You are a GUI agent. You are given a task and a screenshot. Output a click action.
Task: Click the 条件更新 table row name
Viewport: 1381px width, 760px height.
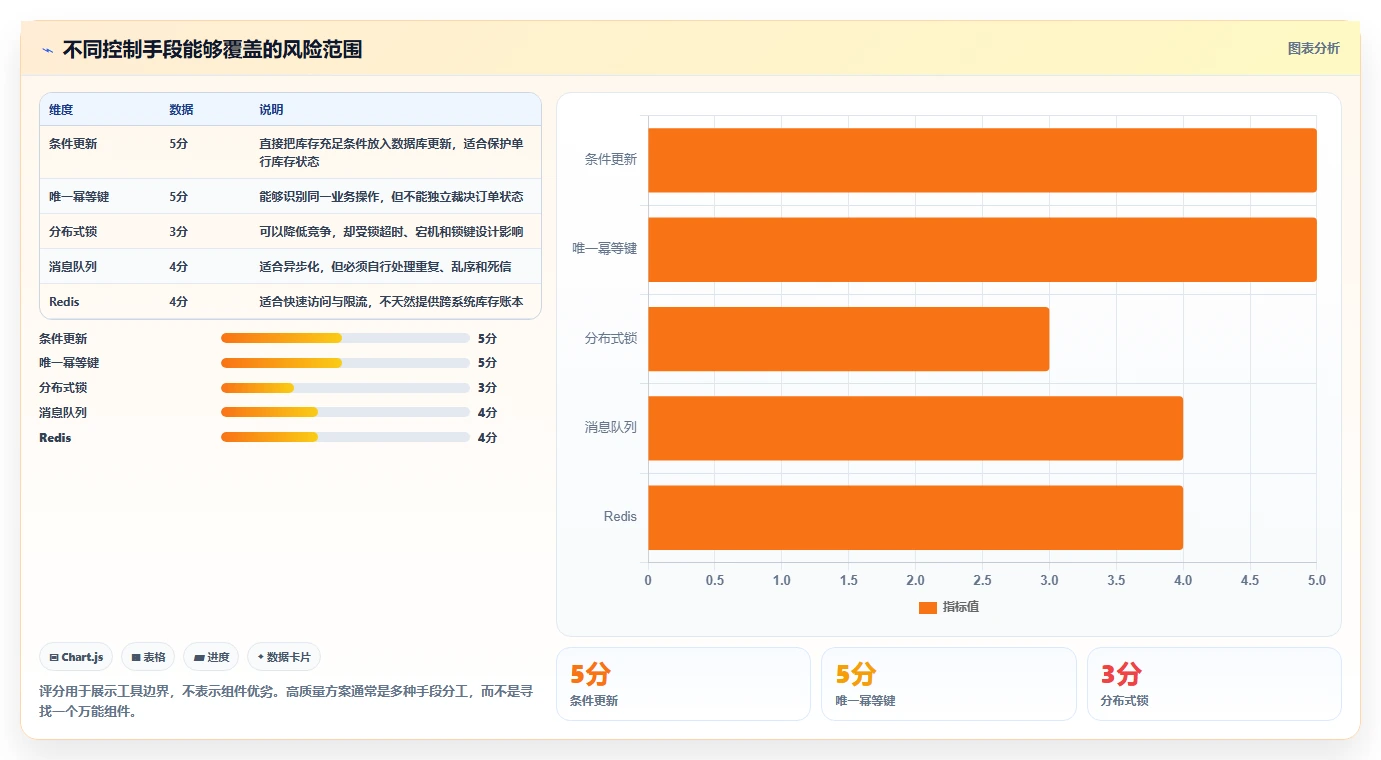(x=73, y=143)
